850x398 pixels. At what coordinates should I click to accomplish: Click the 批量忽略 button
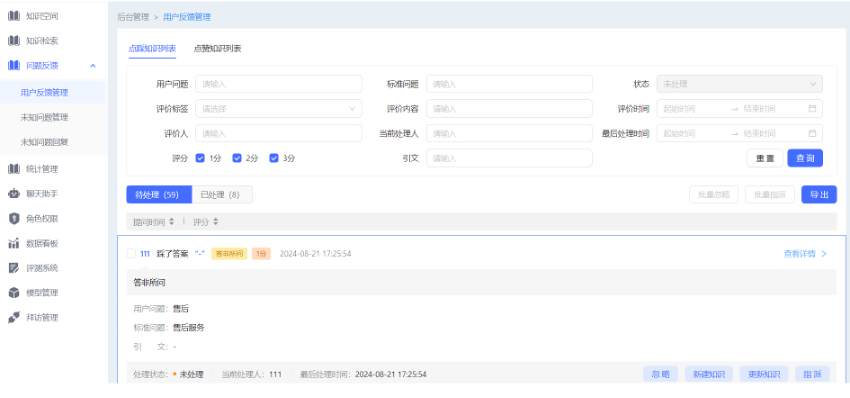(x=714, y=195)
